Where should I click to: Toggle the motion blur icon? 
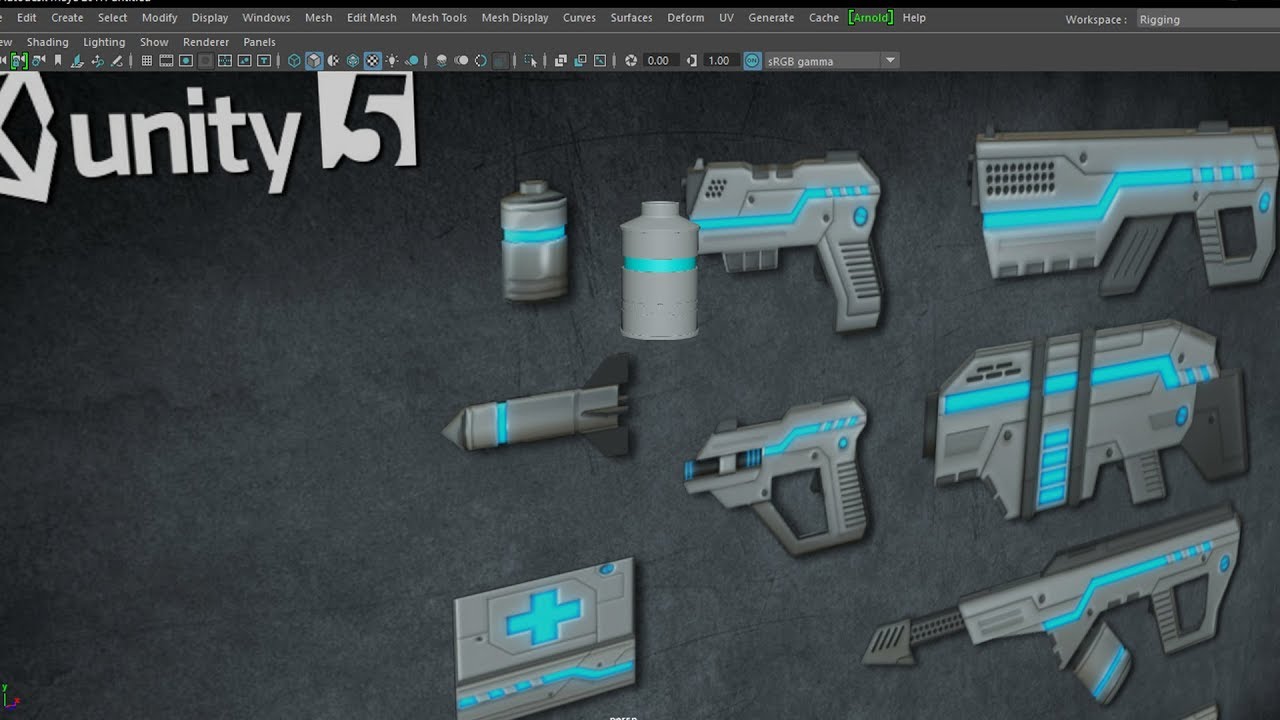461,61
